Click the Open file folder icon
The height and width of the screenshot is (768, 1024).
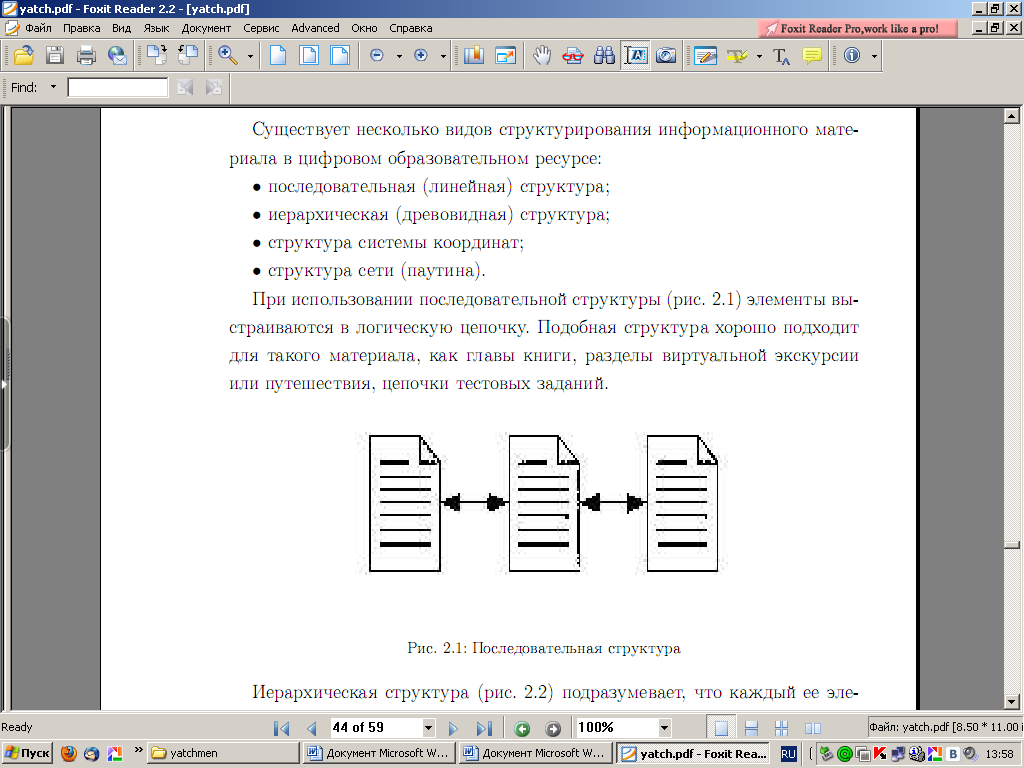click(24, 56)
